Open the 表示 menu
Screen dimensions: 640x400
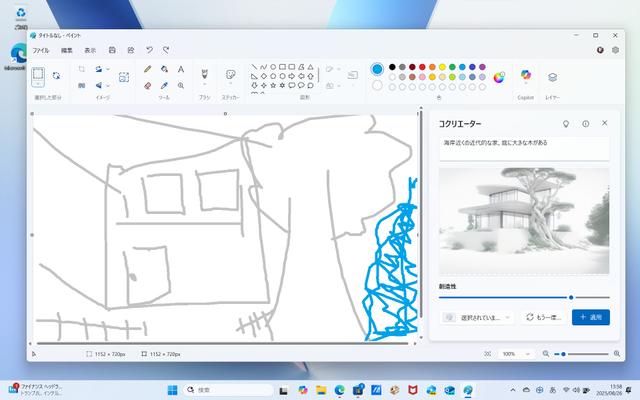[90, 49]
